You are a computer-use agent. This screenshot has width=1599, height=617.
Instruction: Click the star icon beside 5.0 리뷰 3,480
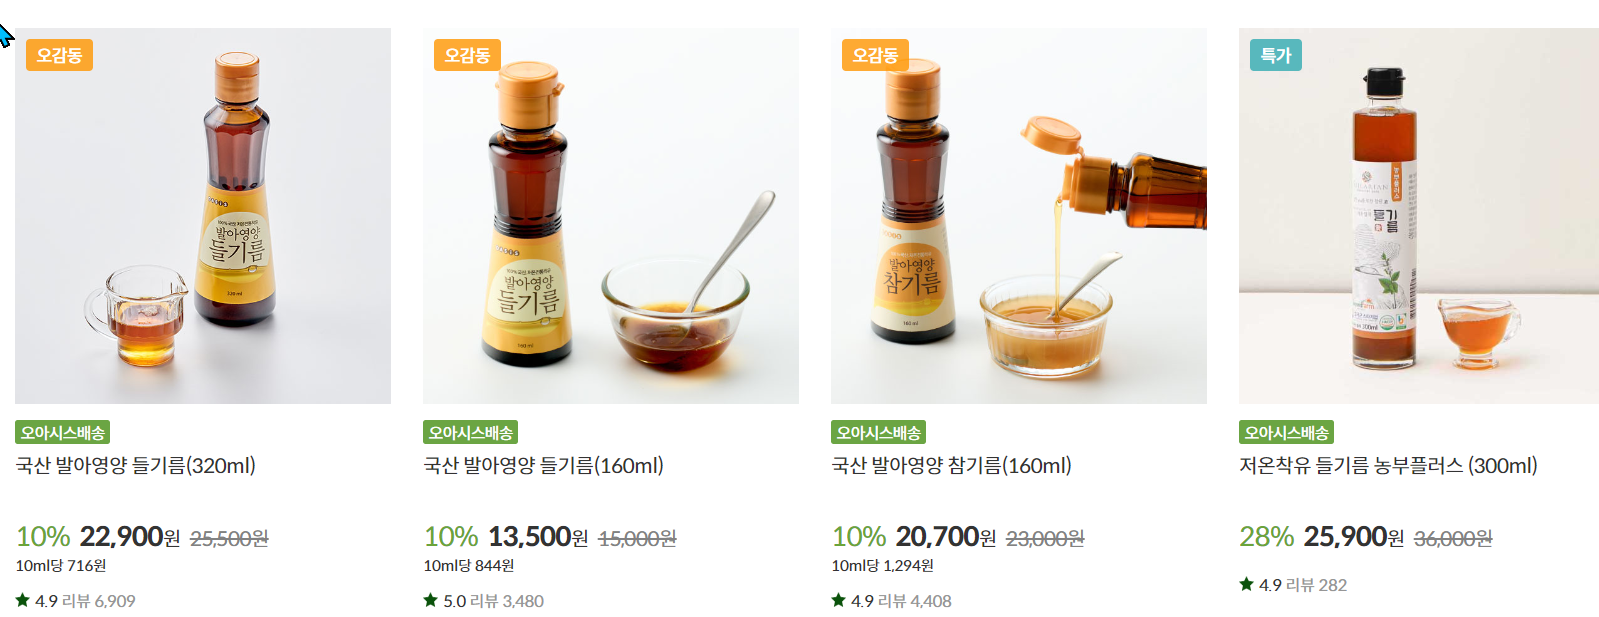click(430, 600)
